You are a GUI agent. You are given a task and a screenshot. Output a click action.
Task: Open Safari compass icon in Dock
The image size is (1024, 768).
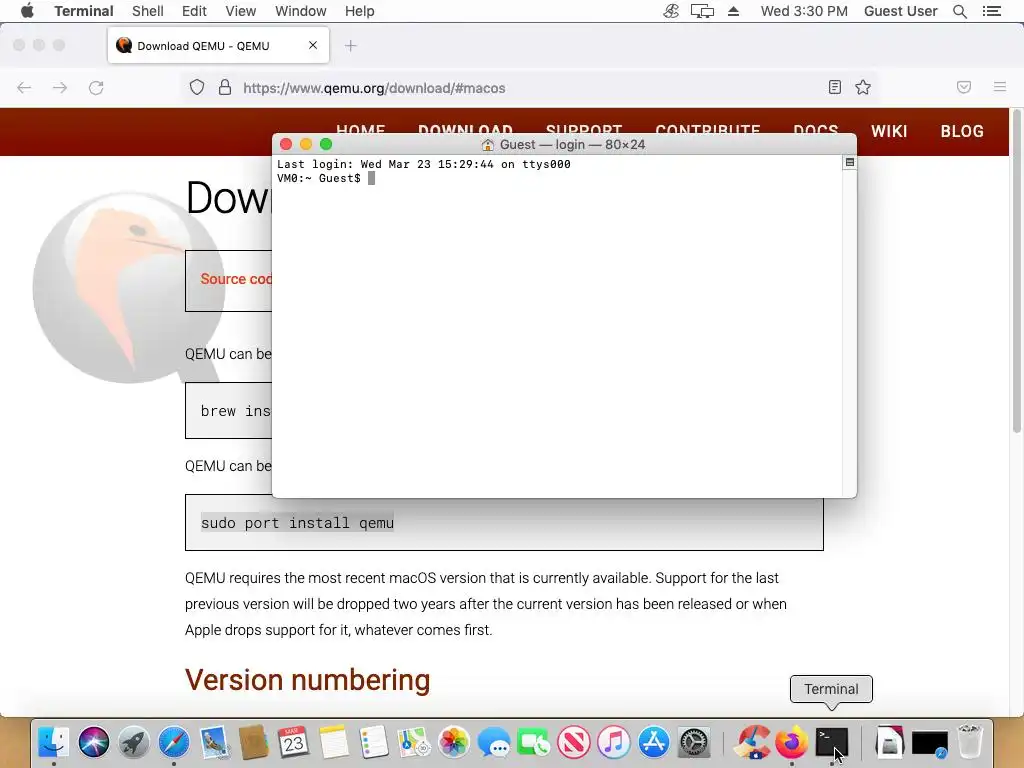(174, 743)
